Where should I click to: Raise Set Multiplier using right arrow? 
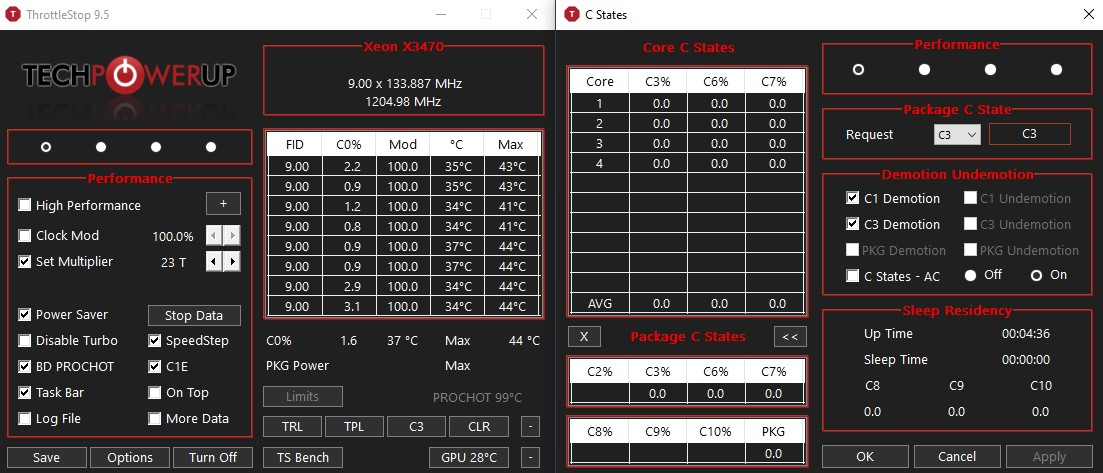pos(231,262)
